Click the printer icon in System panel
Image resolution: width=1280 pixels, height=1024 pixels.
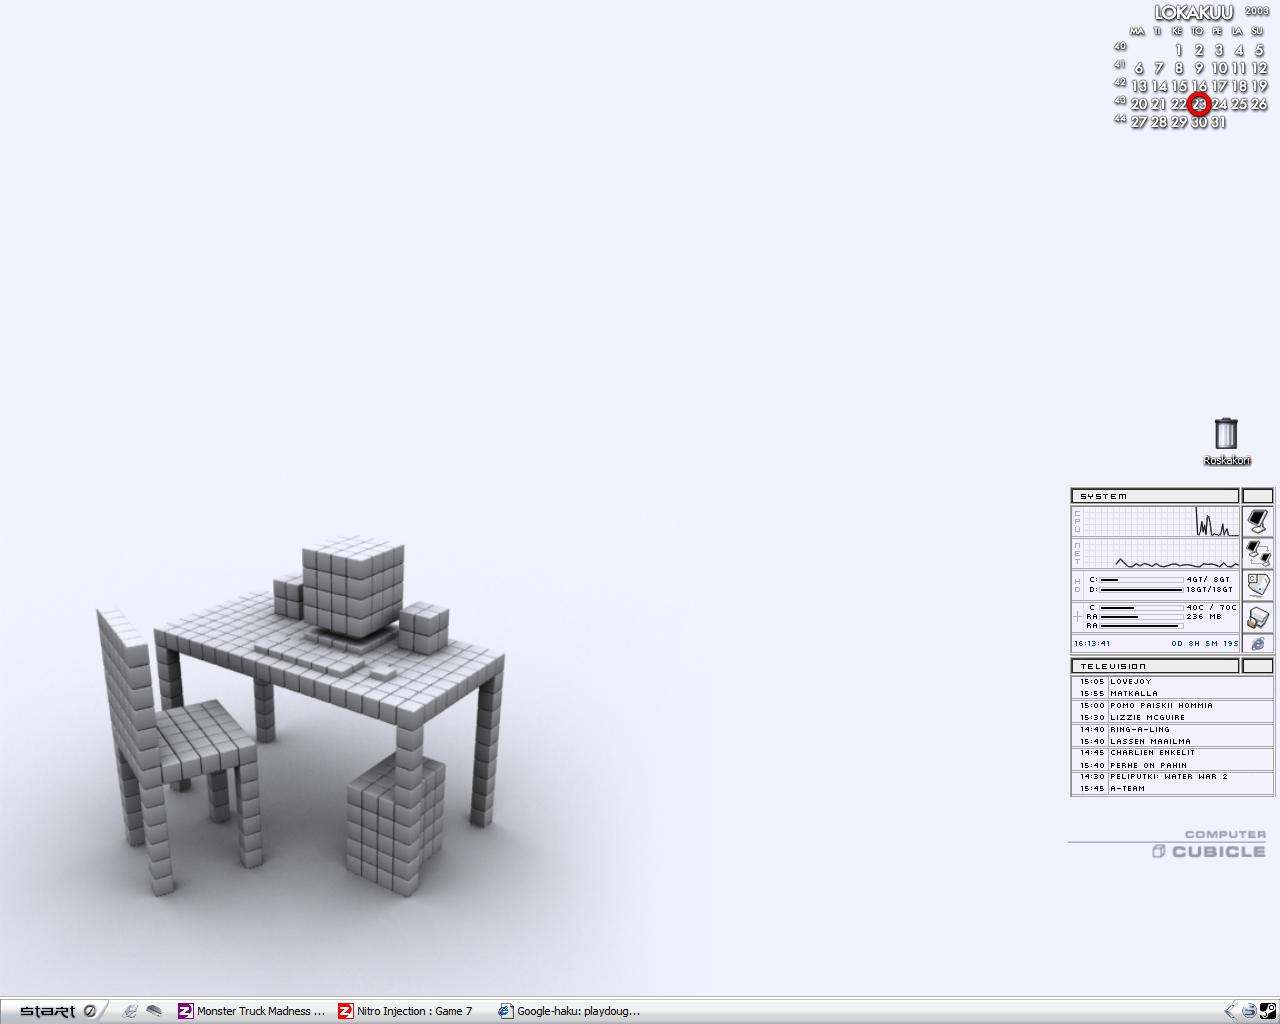point(1257,617)
